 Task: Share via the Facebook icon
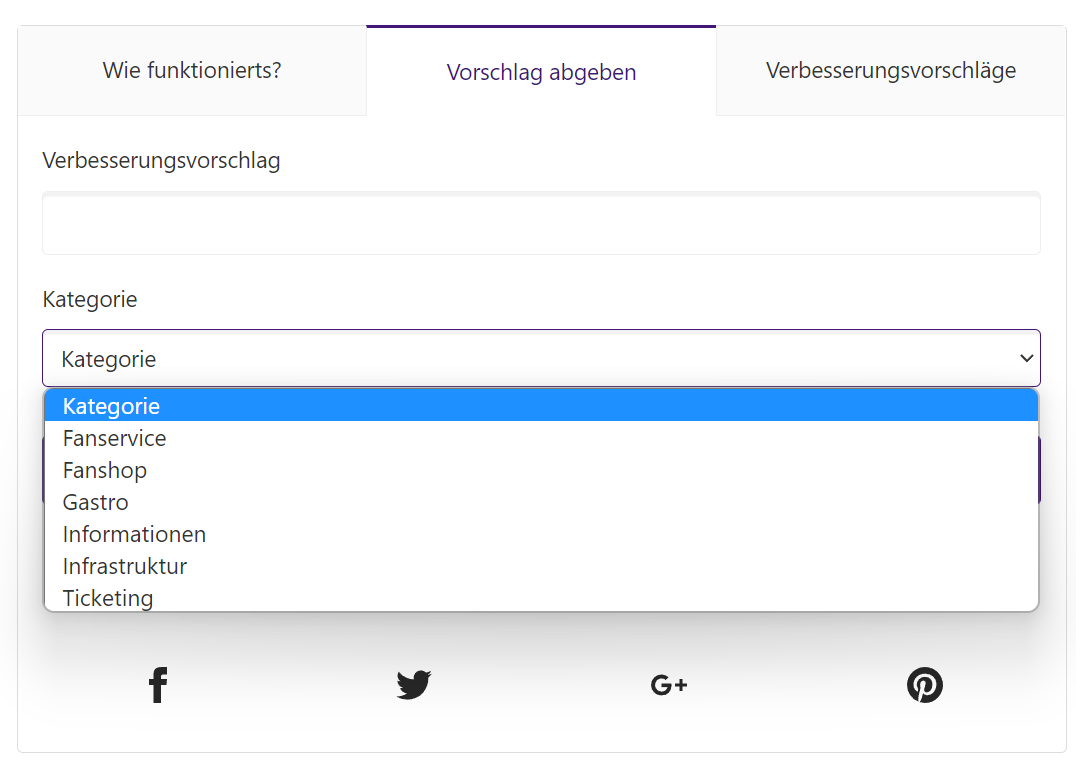pyautogui.click(x=158, y=685)
